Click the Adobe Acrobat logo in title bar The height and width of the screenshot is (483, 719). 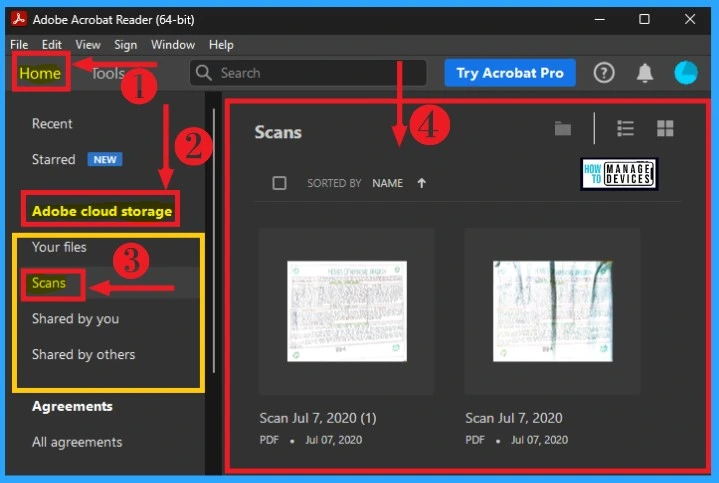(x=19, y=19)
